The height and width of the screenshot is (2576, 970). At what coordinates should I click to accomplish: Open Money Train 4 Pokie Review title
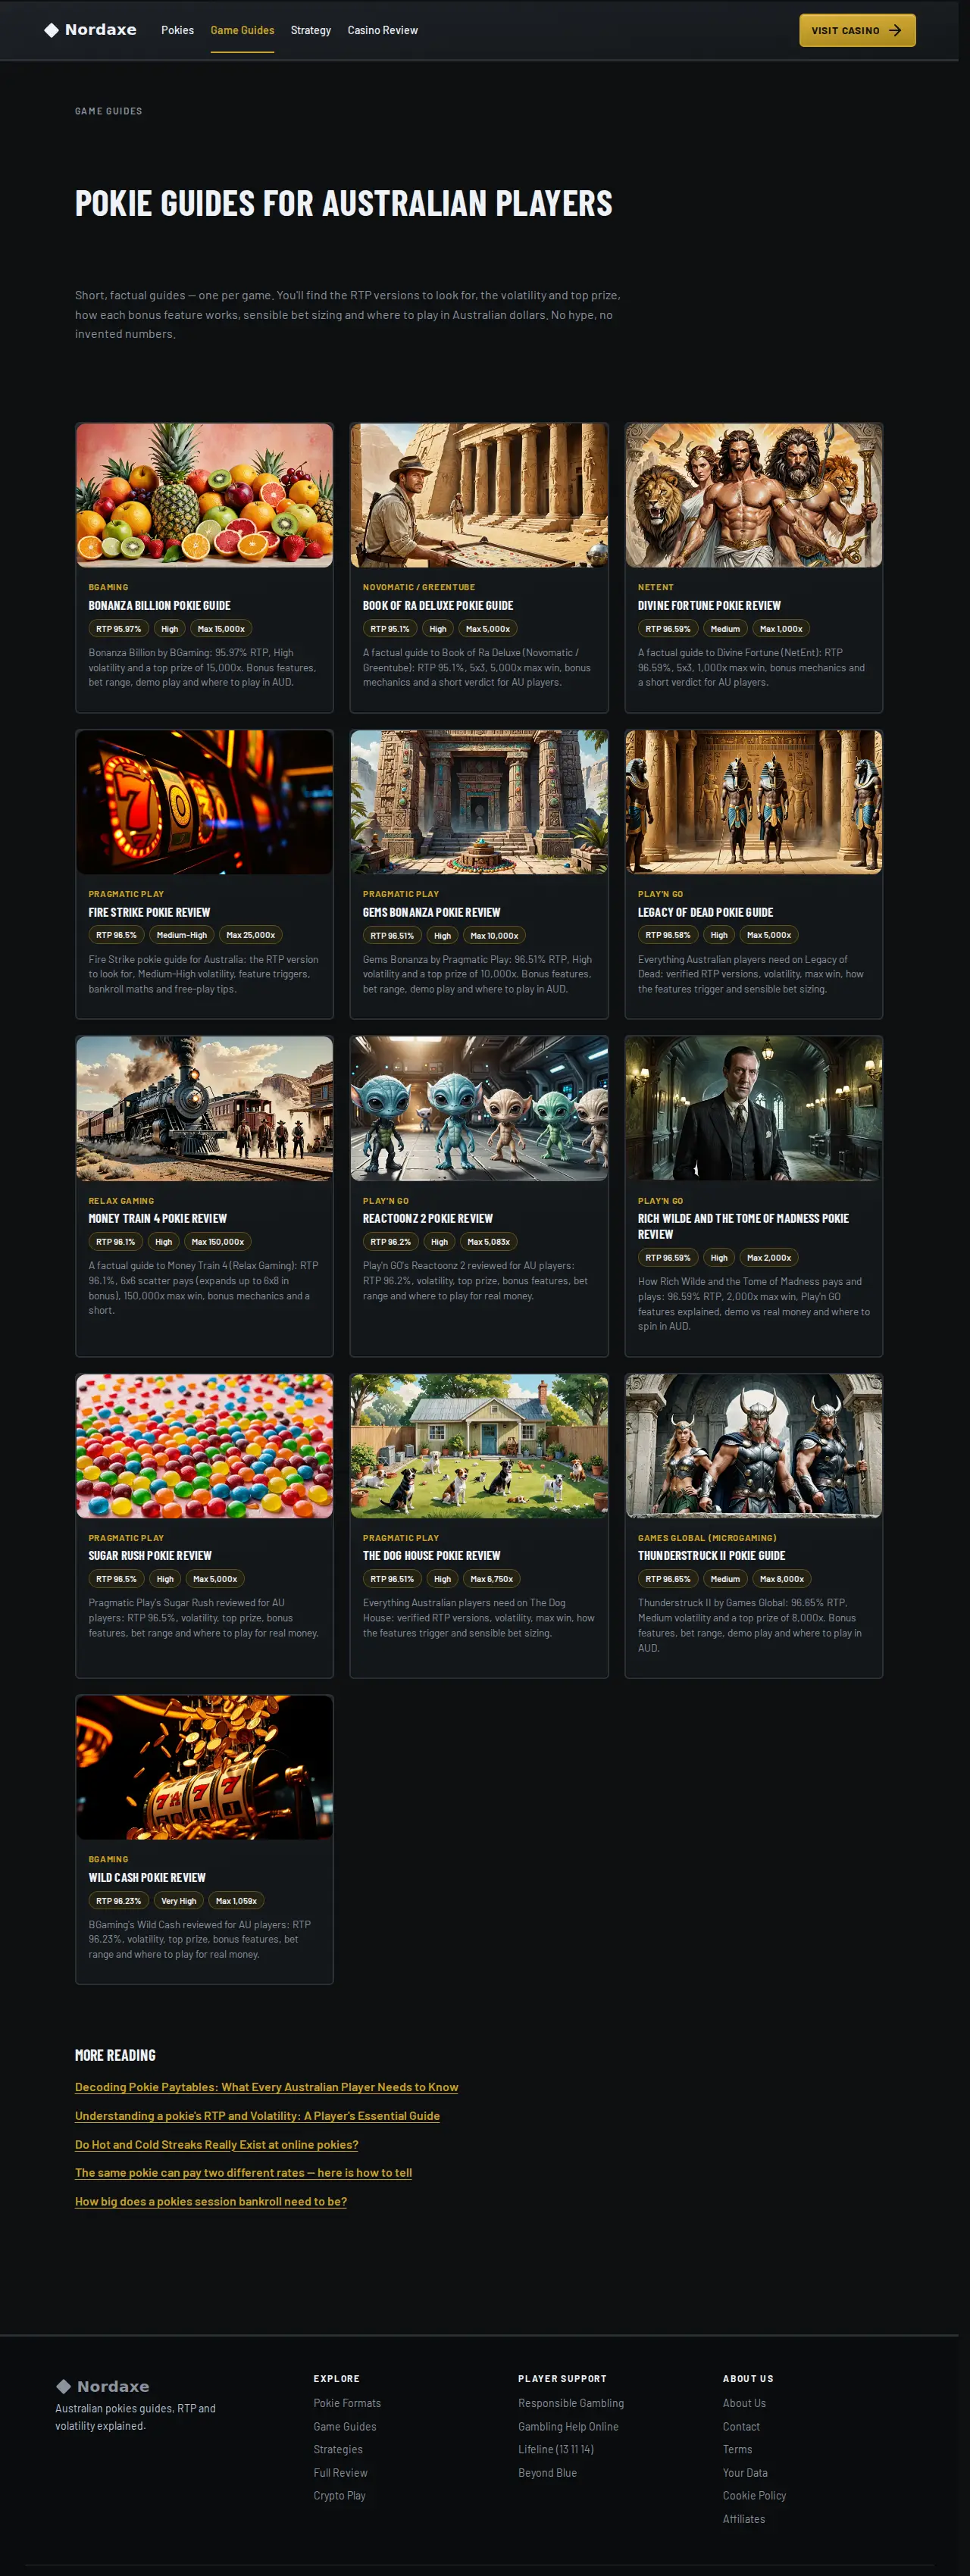[158, 1218]
